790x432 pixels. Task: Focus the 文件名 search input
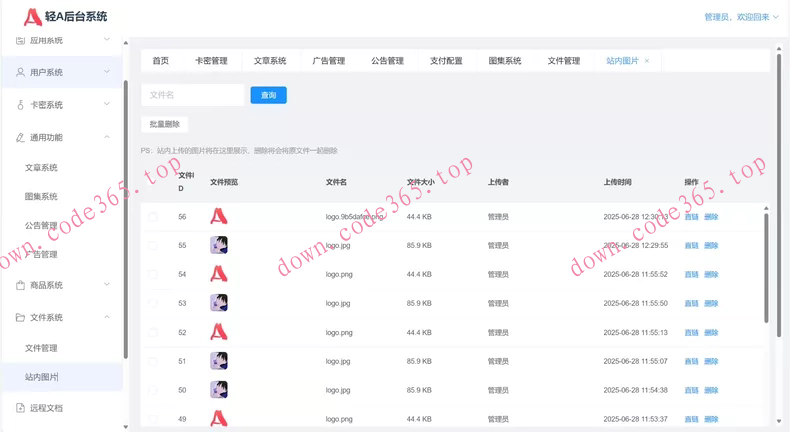193,95
